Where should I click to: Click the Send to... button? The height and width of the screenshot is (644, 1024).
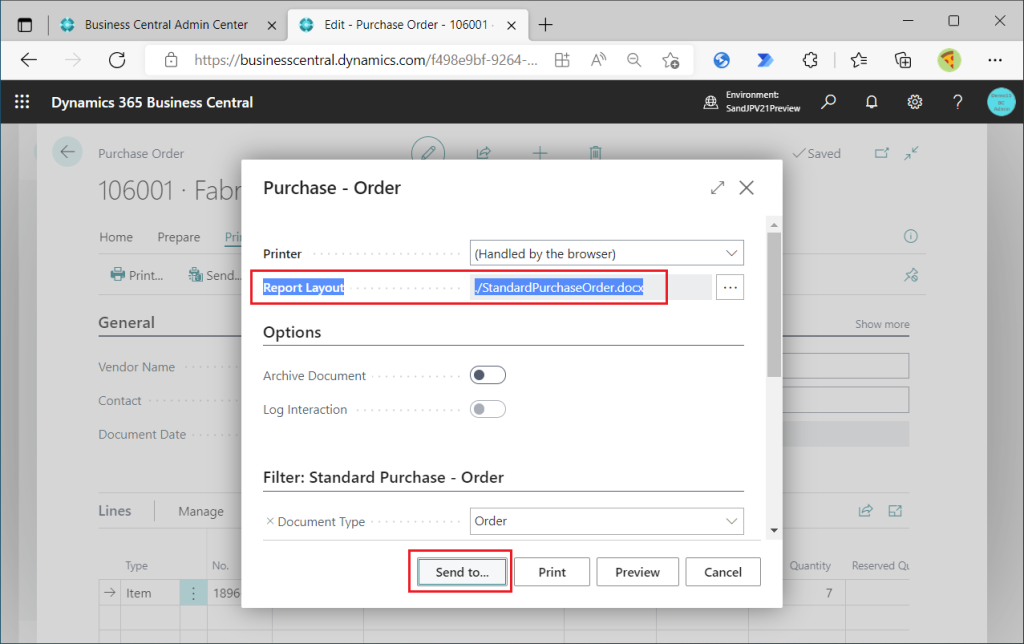click(x=462, y=572)
